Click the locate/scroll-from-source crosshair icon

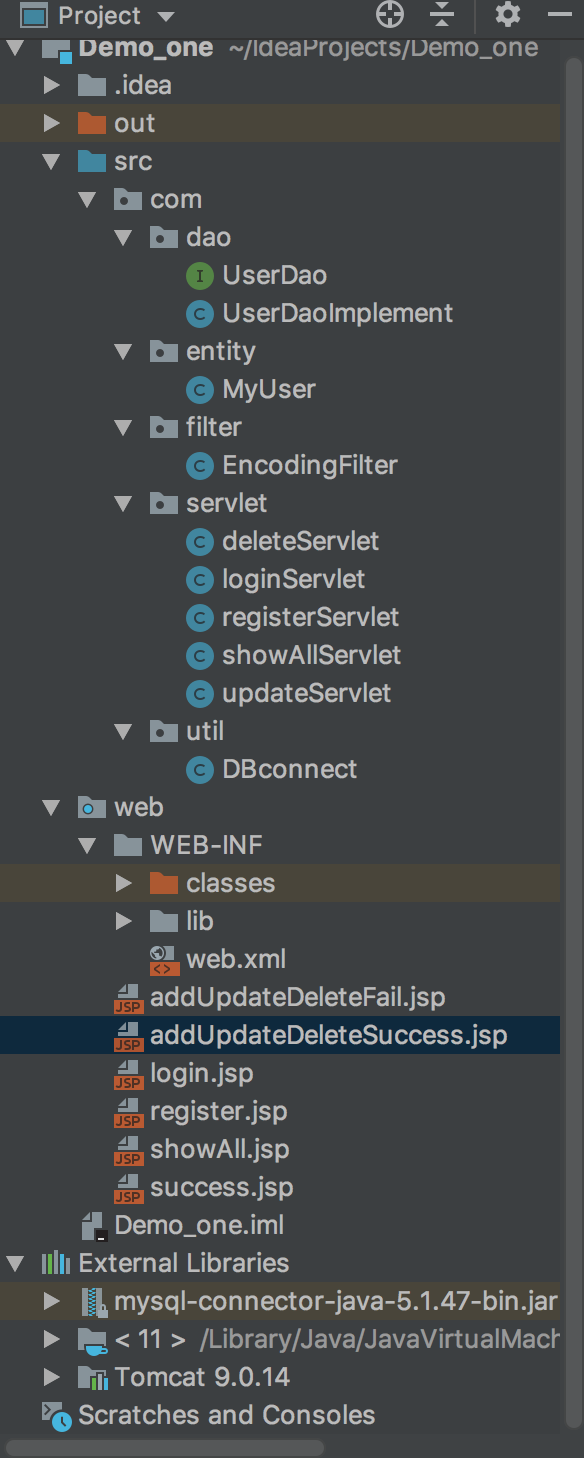(390, 15)
